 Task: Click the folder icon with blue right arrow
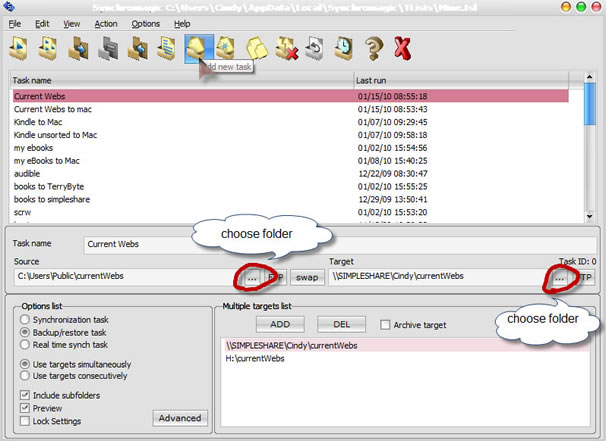pyautogui.click(x=78, y=48)
